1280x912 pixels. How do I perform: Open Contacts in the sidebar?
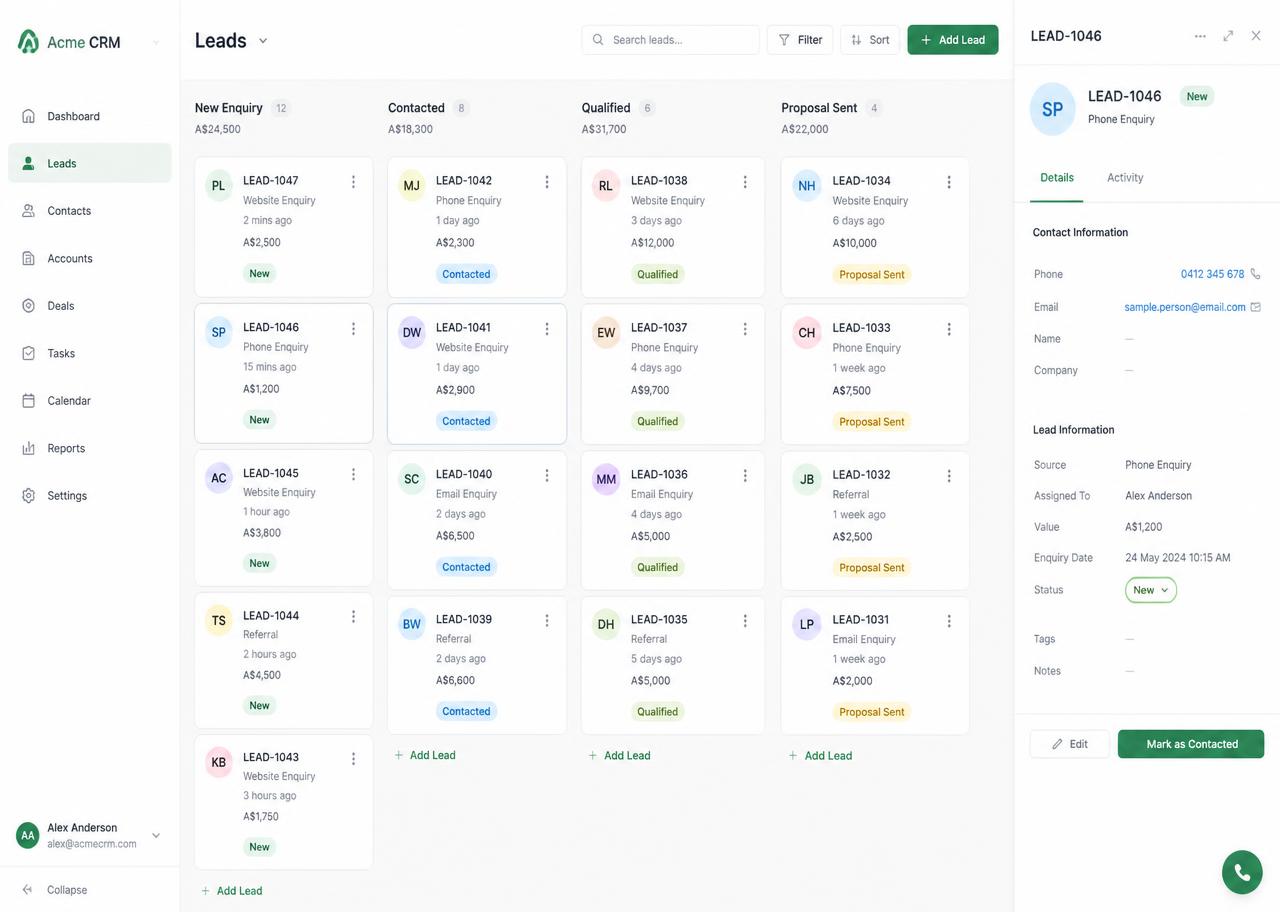tap(89, 211)
